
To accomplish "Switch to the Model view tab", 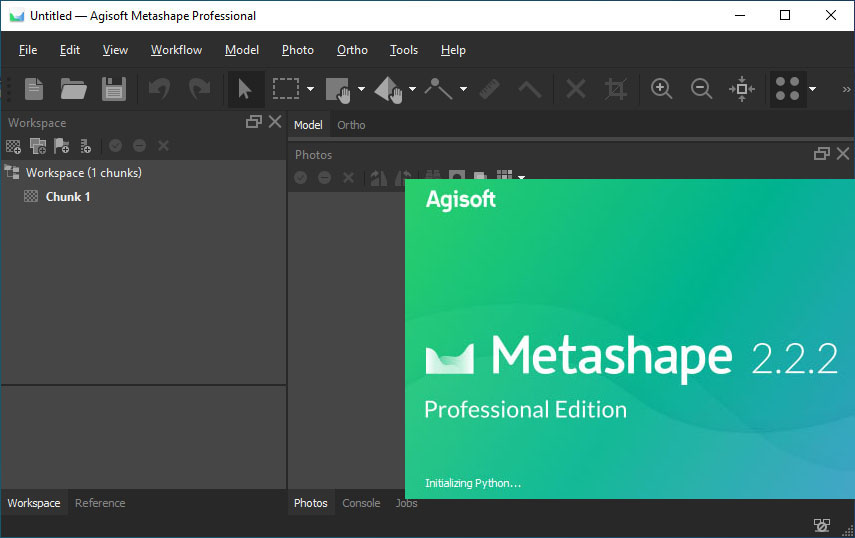I will point(308,125).
